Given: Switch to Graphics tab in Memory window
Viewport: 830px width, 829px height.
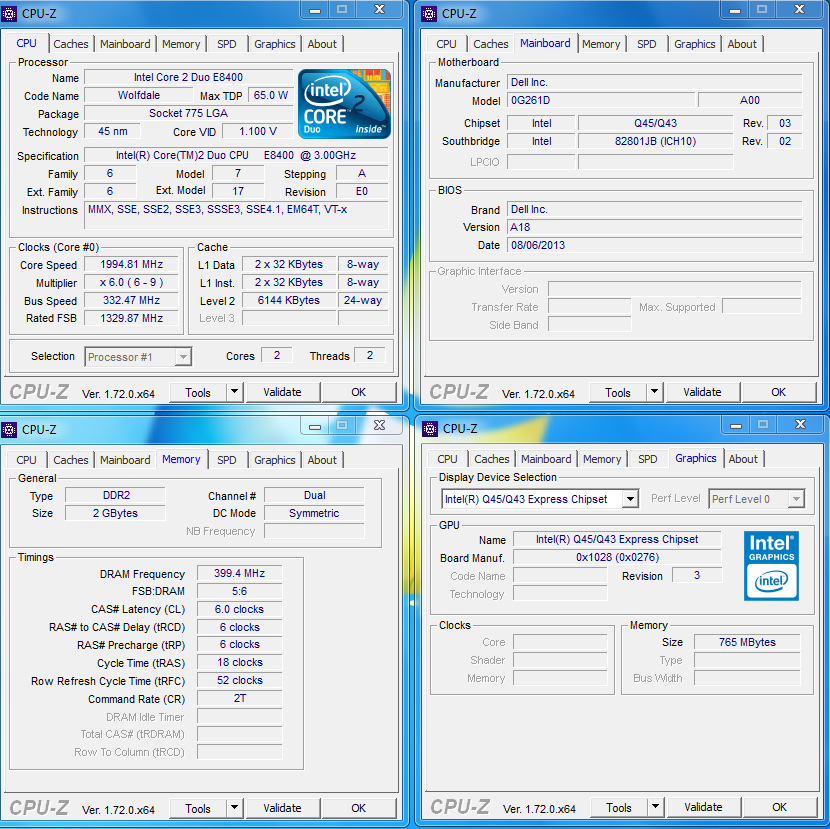Looking at the screenshot, I should 274,460.
